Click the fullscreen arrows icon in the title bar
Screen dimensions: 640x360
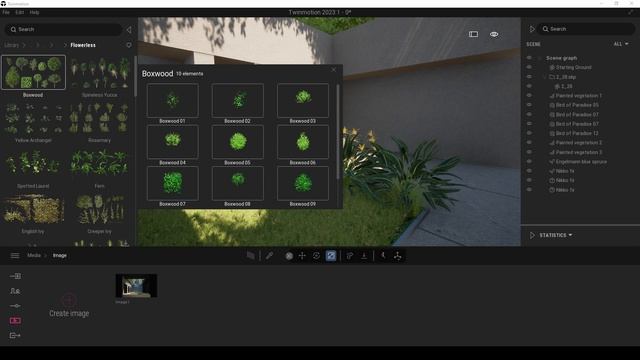[x=631, y=12]
